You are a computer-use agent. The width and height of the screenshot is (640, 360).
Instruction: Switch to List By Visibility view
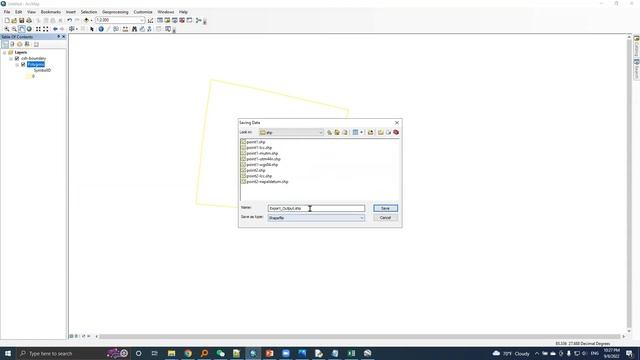pos(20,44)
